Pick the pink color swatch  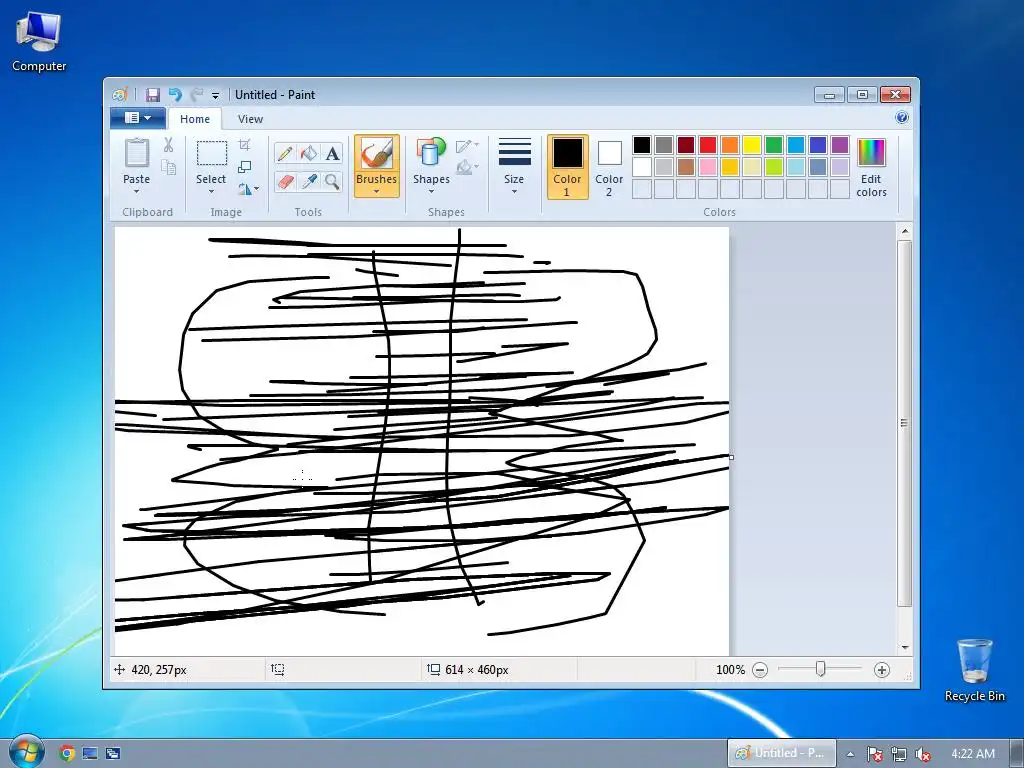coord(708,167)
